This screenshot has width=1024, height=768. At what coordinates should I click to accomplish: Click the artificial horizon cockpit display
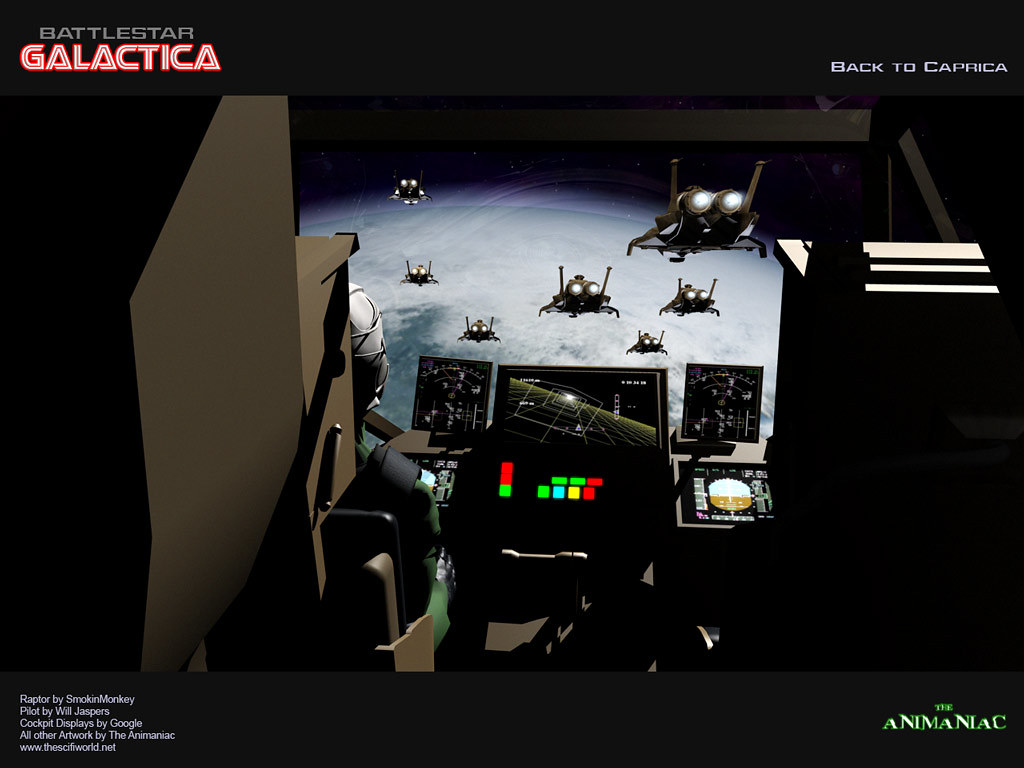point(729,494)
